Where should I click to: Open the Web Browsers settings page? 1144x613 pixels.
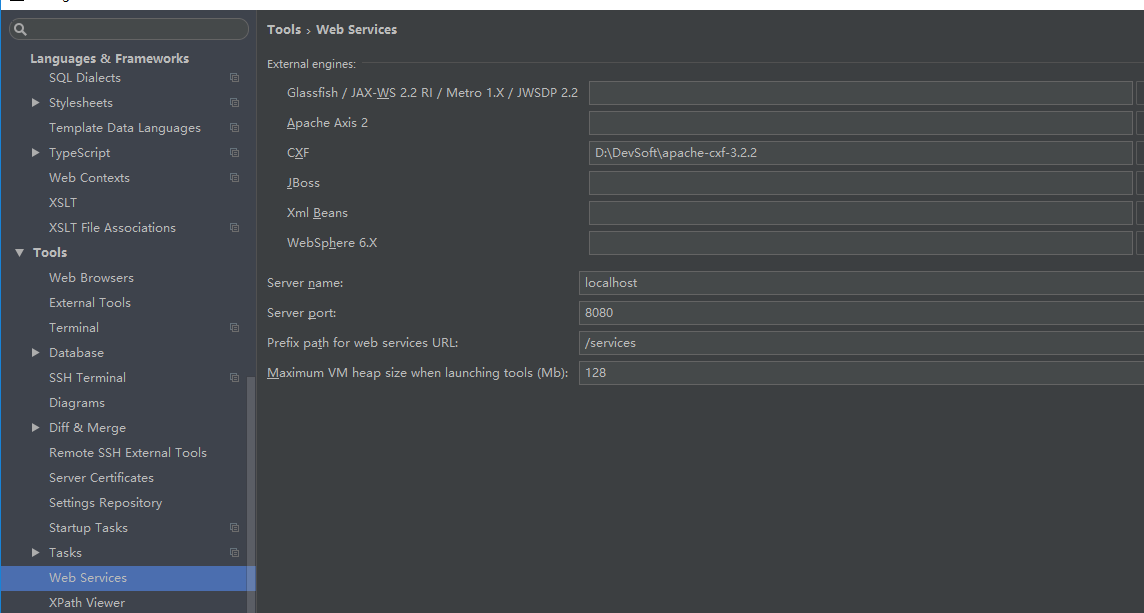[91, 277]
